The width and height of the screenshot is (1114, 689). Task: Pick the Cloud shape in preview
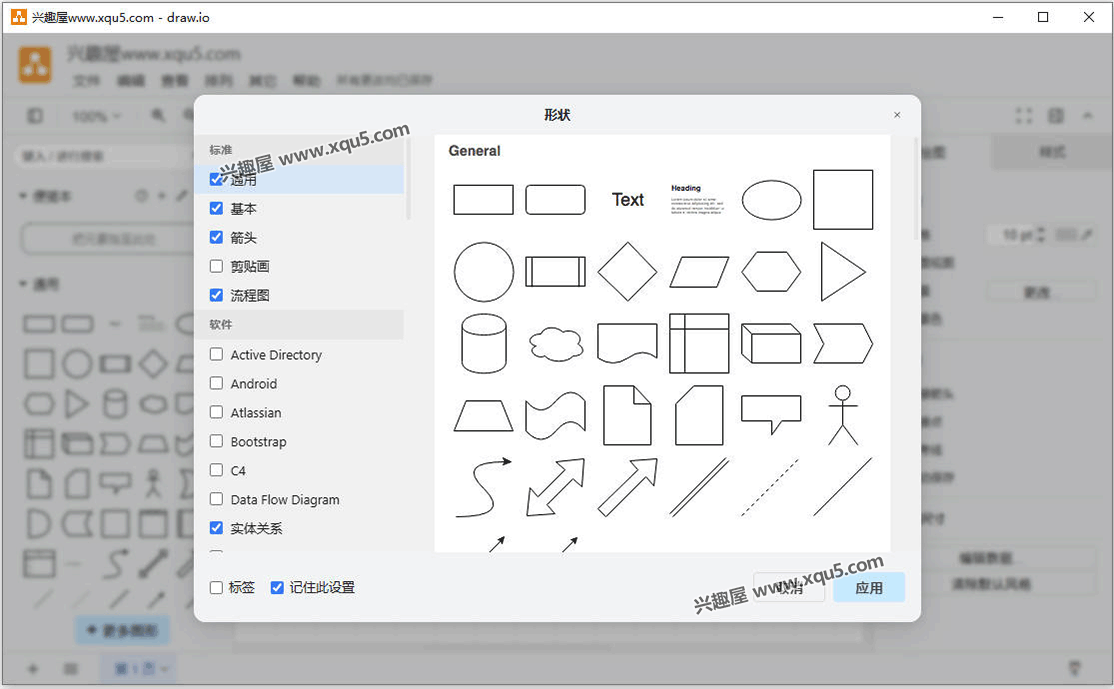pyautogui.click(x=556, y=344)
